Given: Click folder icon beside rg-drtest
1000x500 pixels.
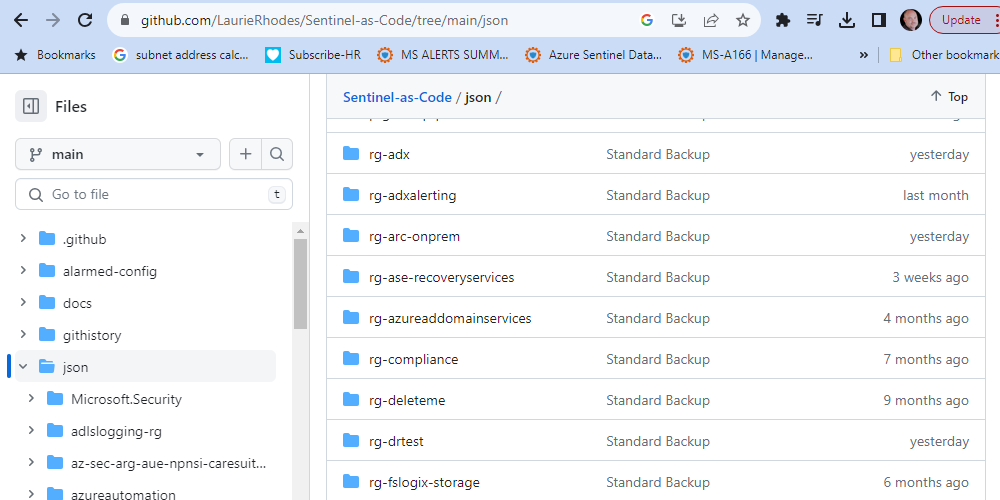Looking at the screenshot, I should [x=351, y=441].
